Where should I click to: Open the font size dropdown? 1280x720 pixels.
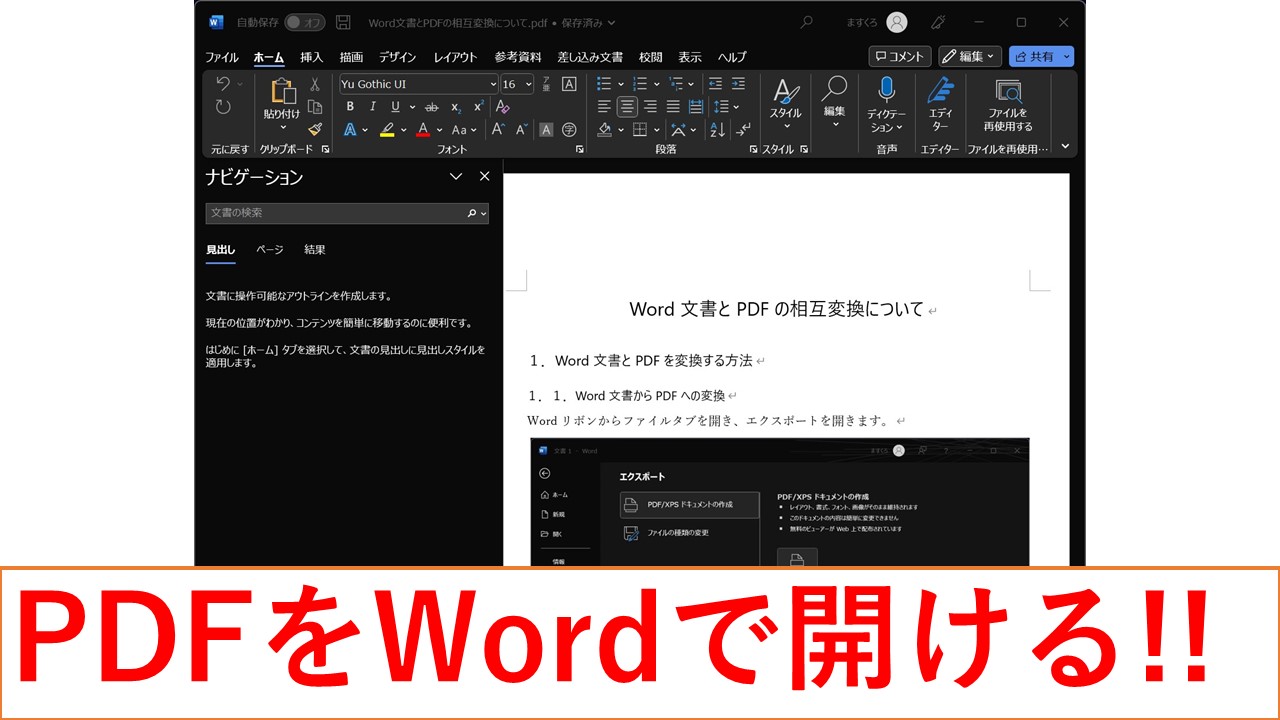[x=529, y=84]
